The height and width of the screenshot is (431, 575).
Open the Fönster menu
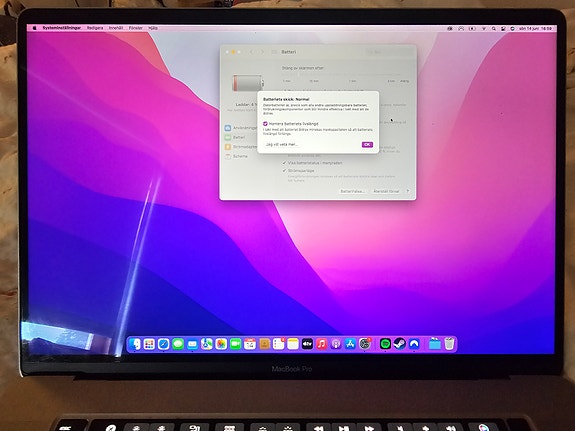(135, 28)
